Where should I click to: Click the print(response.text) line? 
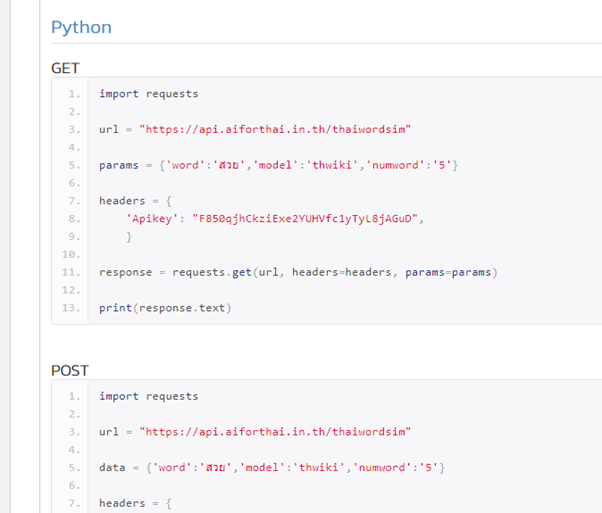[165, 308]
